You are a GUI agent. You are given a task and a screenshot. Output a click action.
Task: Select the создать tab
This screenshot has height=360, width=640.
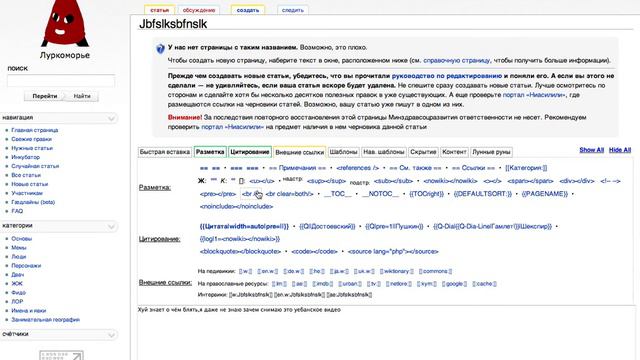click(x=248, y=10)
